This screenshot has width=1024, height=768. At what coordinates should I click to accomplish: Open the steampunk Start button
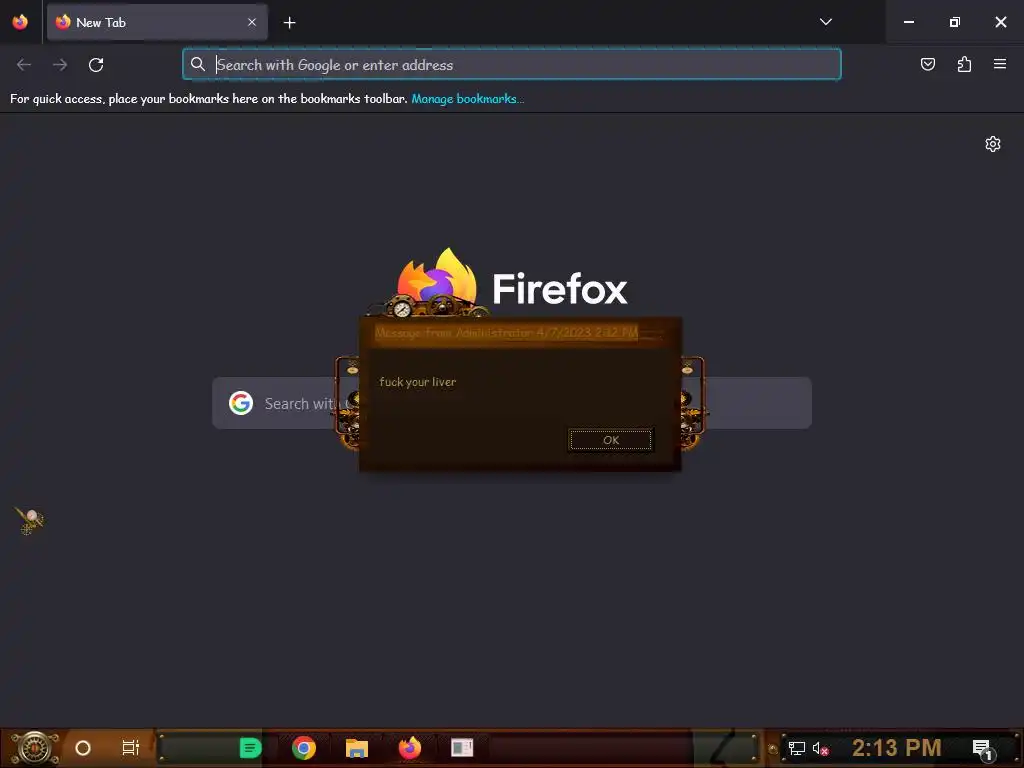(33, 748)
